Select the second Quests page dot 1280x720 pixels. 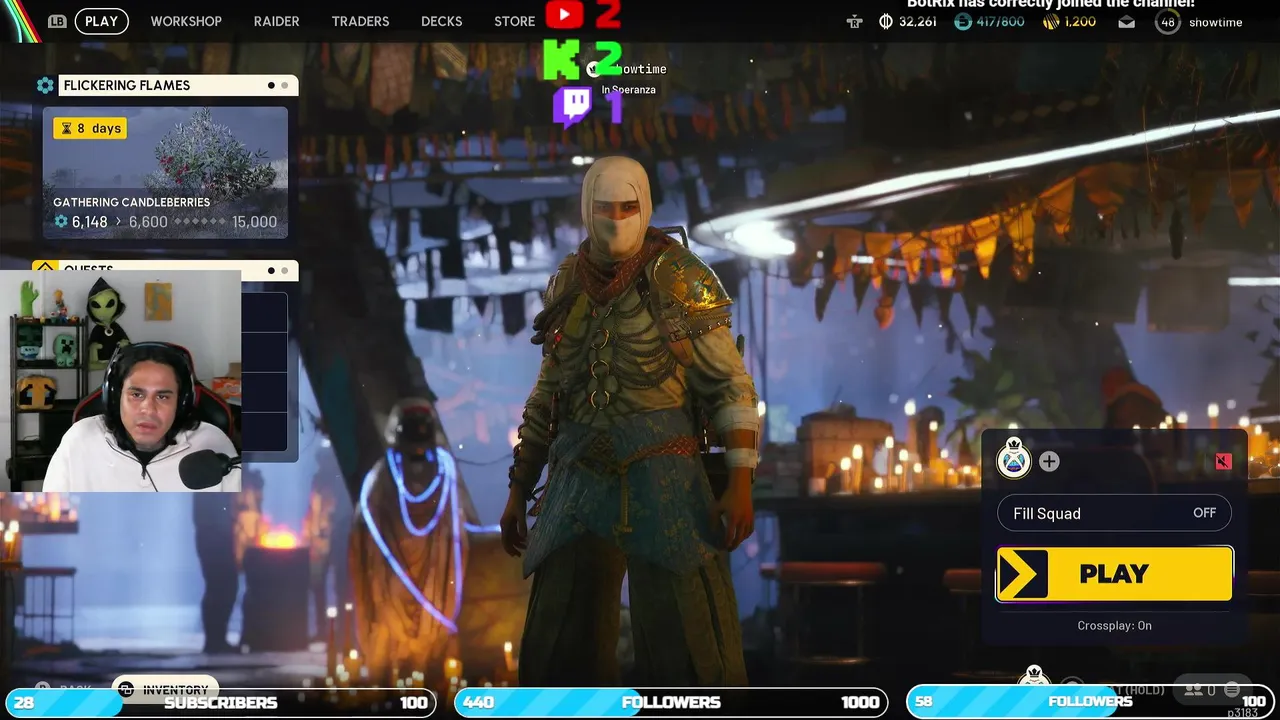coord(285,270)
